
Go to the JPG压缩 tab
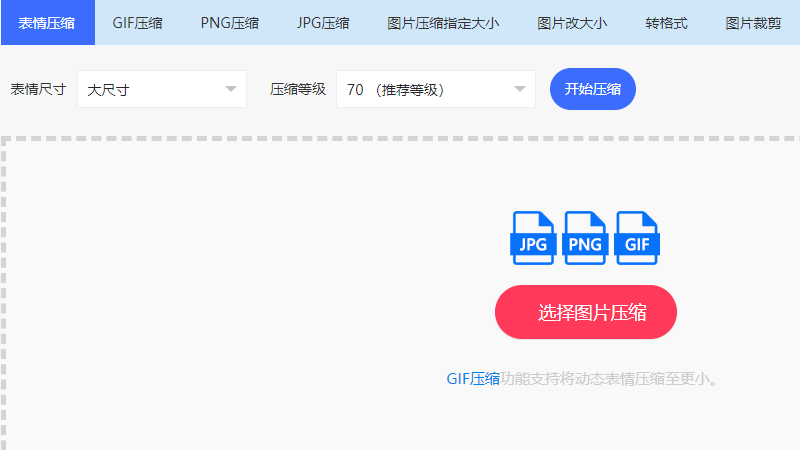coord(323,23)
